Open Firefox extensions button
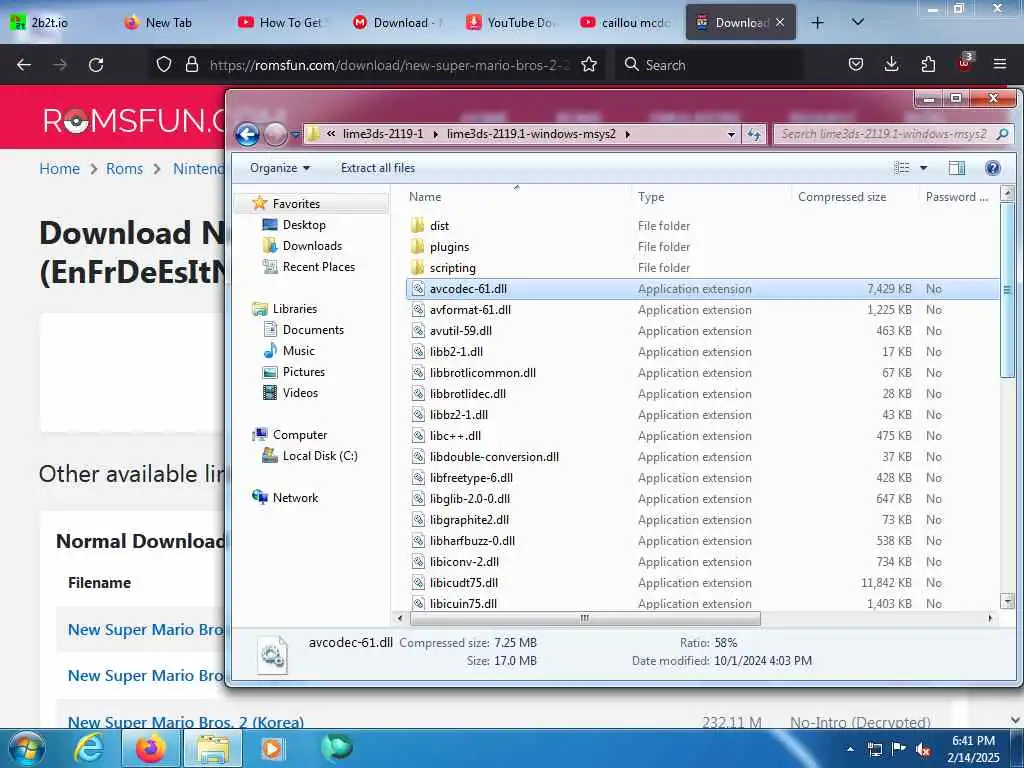1024x768 pixels. coord(928,64)
